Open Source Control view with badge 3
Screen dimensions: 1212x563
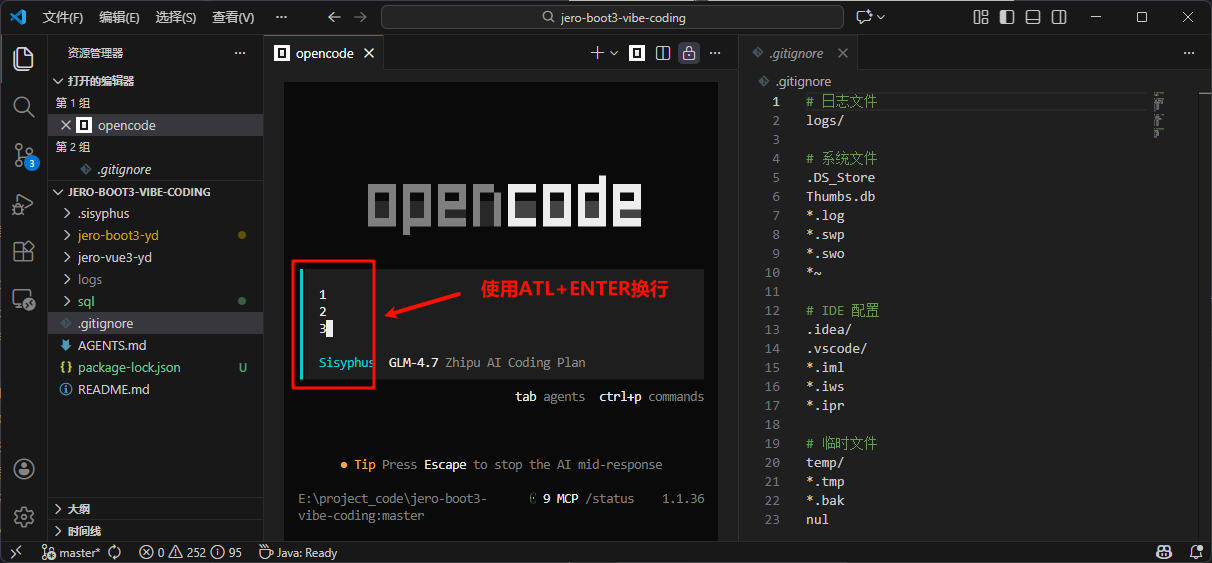click(x=24, y=155)
